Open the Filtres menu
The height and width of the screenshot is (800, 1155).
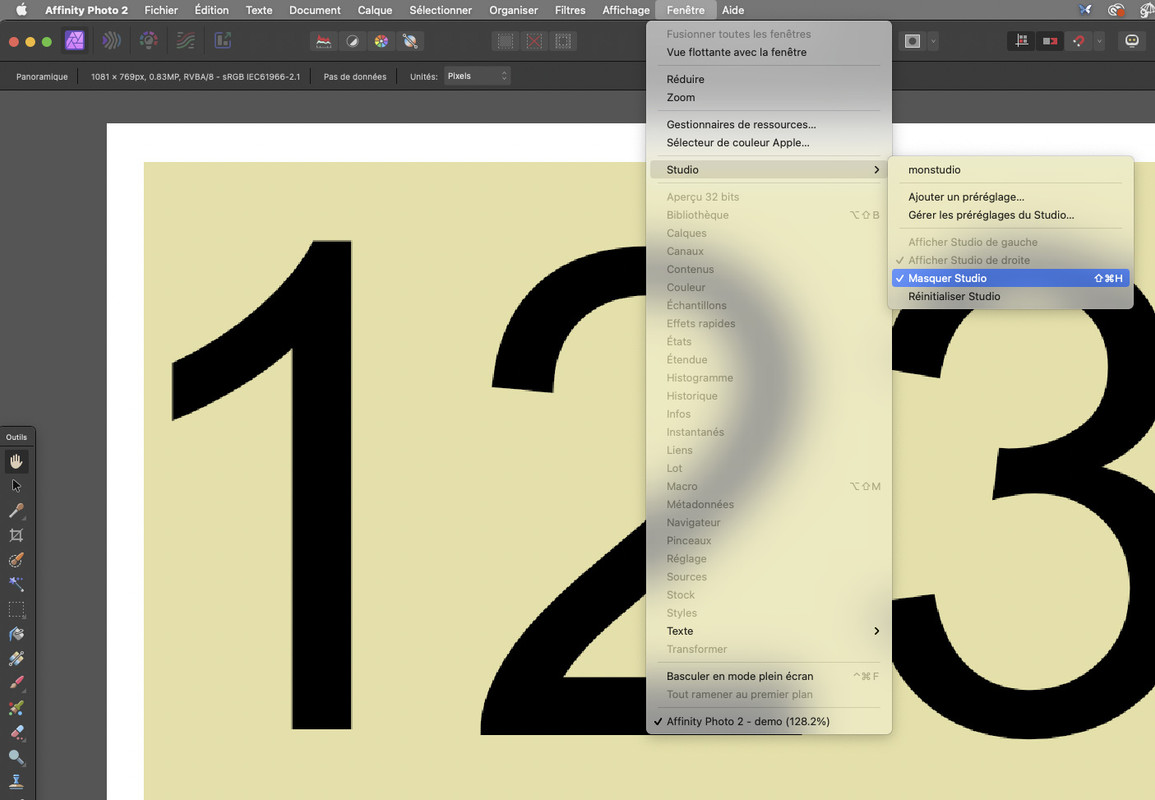570,10
